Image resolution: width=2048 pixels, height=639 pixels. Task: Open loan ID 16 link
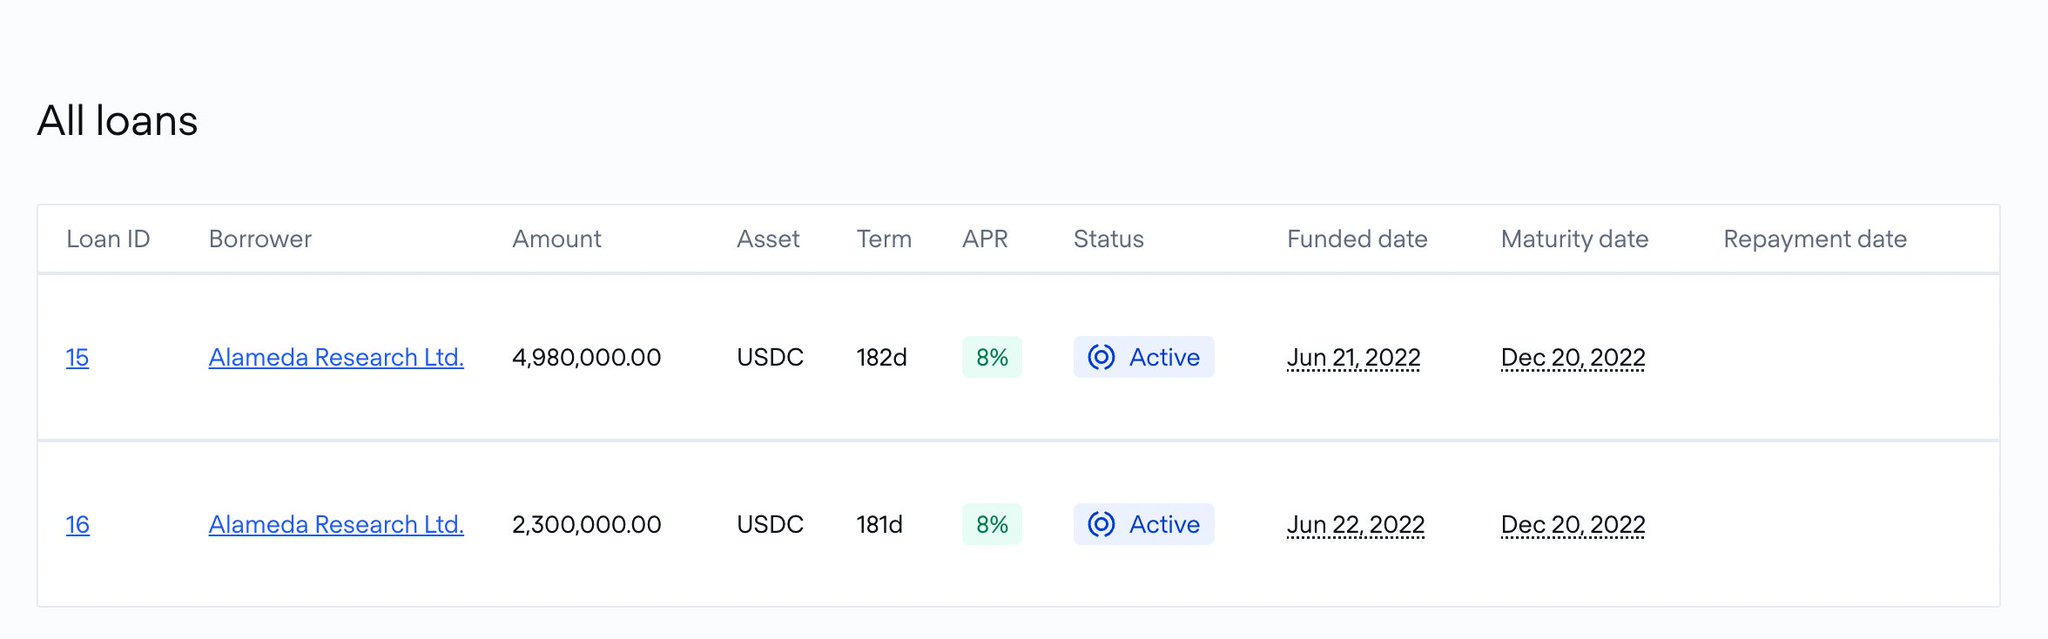coord(77,525)
